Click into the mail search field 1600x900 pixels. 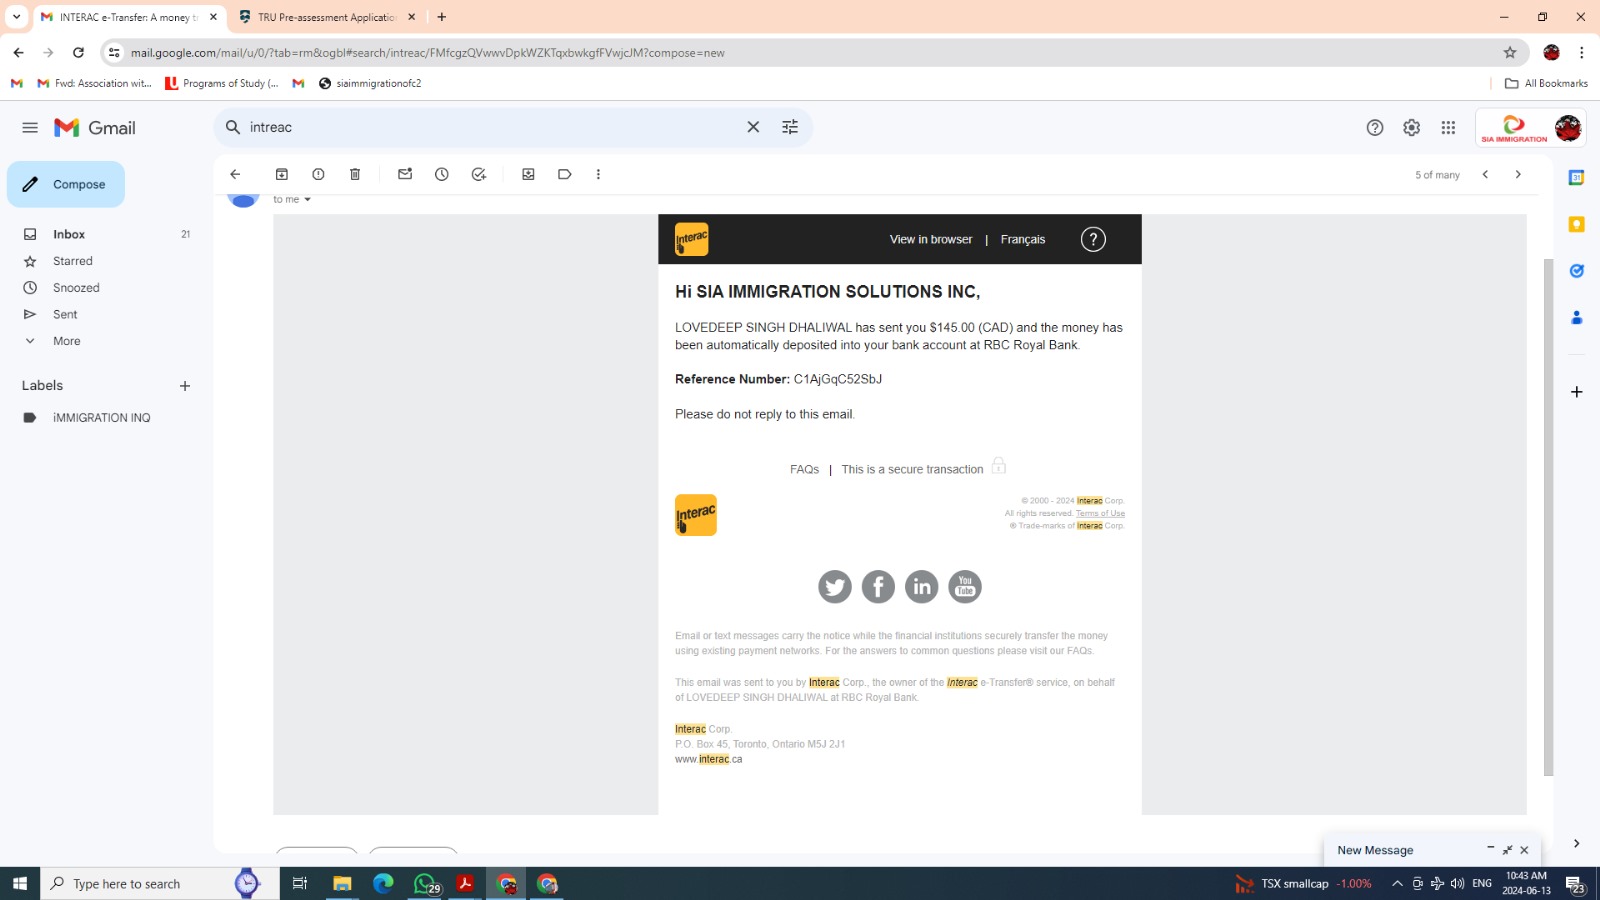point(490,127)
